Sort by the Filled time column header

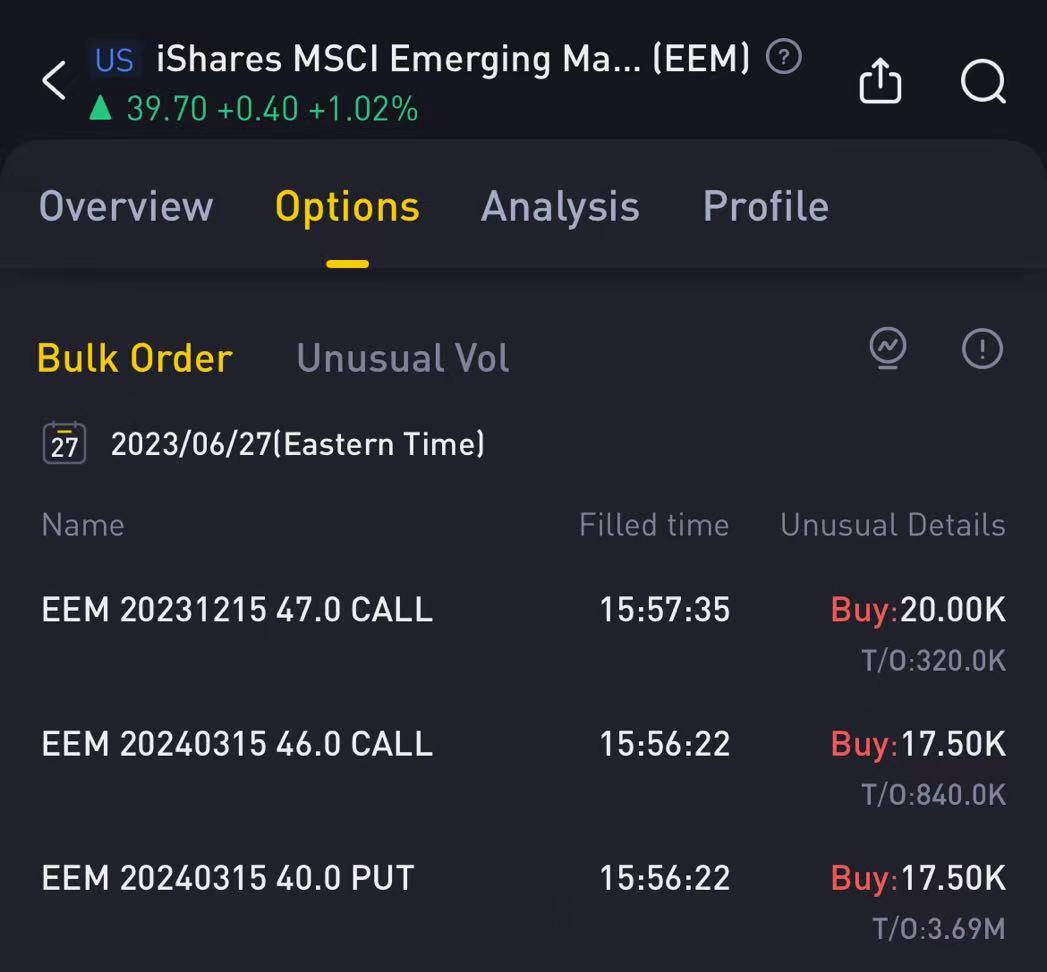654,525
